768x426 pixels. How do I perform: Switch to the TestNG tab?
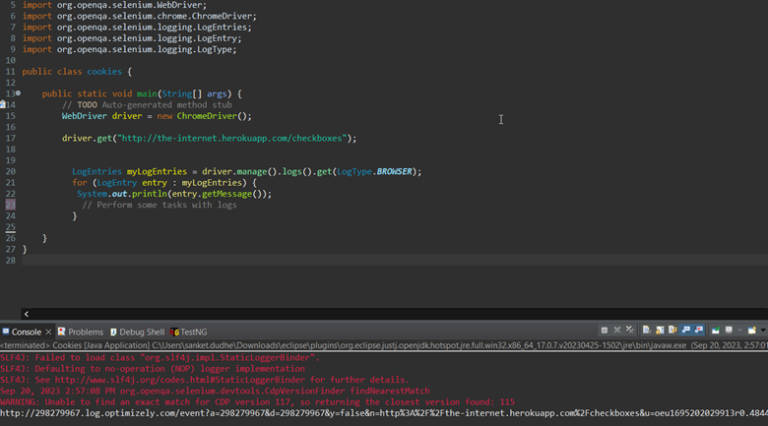(190, 331)
